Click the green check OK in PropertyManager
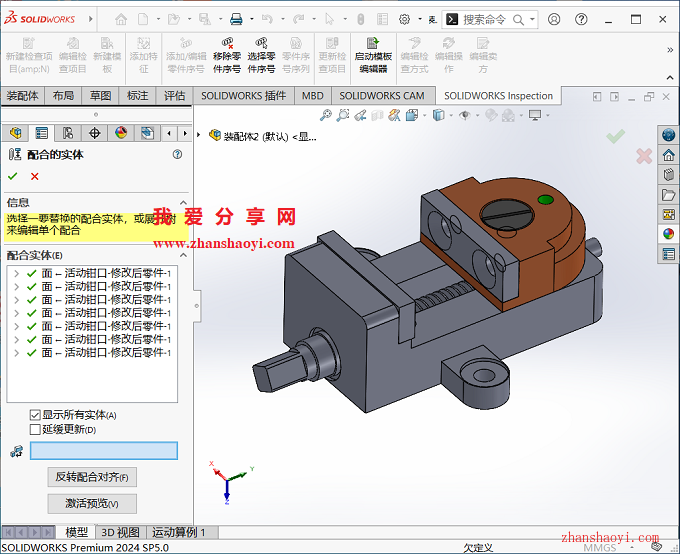 [x=13, y=176]
